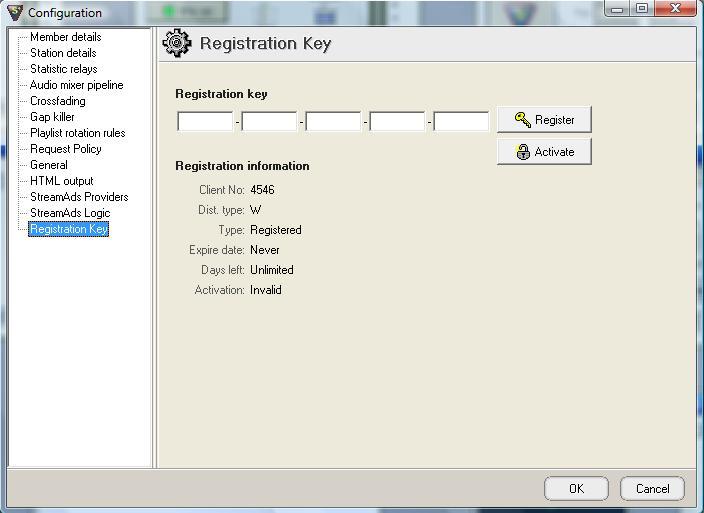Click the fourth registration key field
Viewport: 704px width, 513px height.
397,121
